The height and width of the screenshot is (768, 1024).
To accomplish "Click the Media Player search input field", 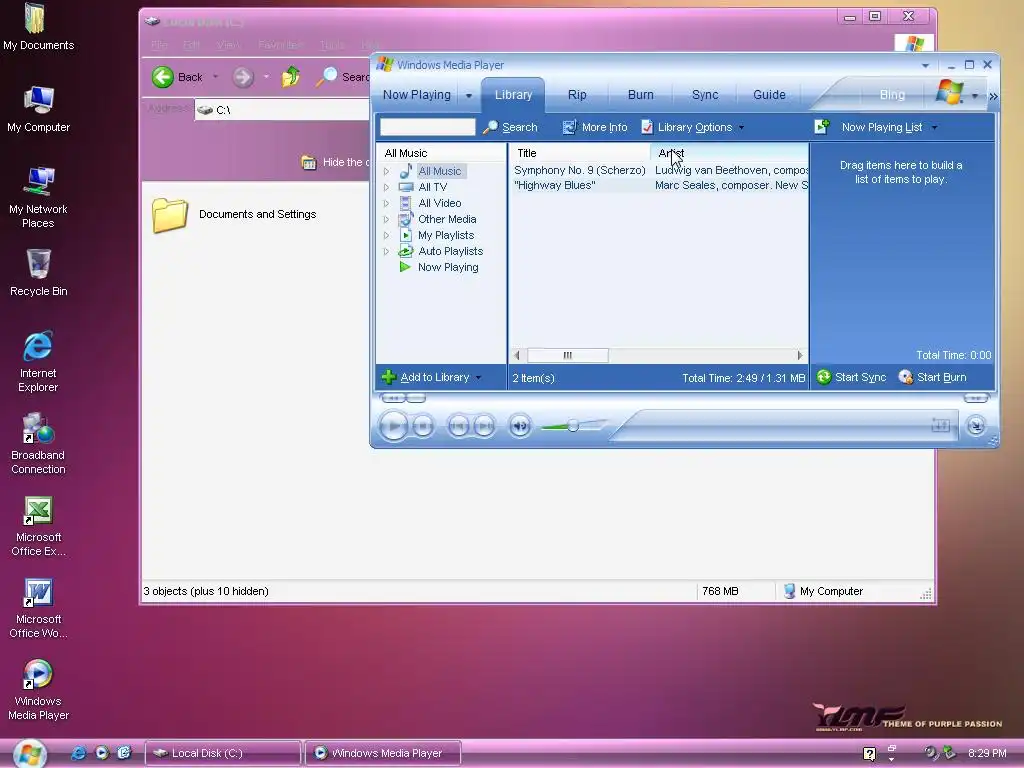I will (x=428, y=127).
